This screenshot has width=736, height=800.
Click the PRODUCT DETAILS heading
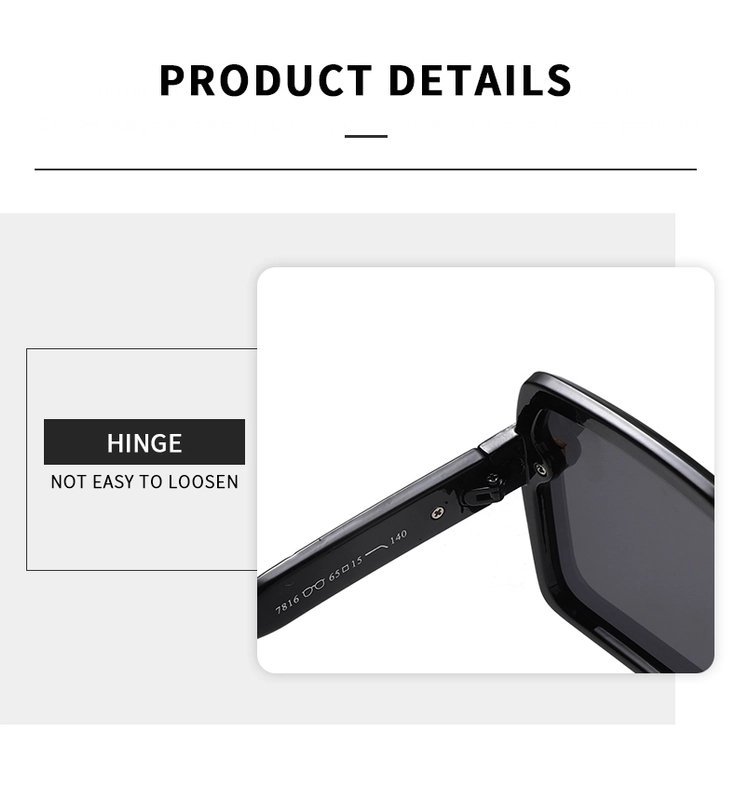coord(365,80)
